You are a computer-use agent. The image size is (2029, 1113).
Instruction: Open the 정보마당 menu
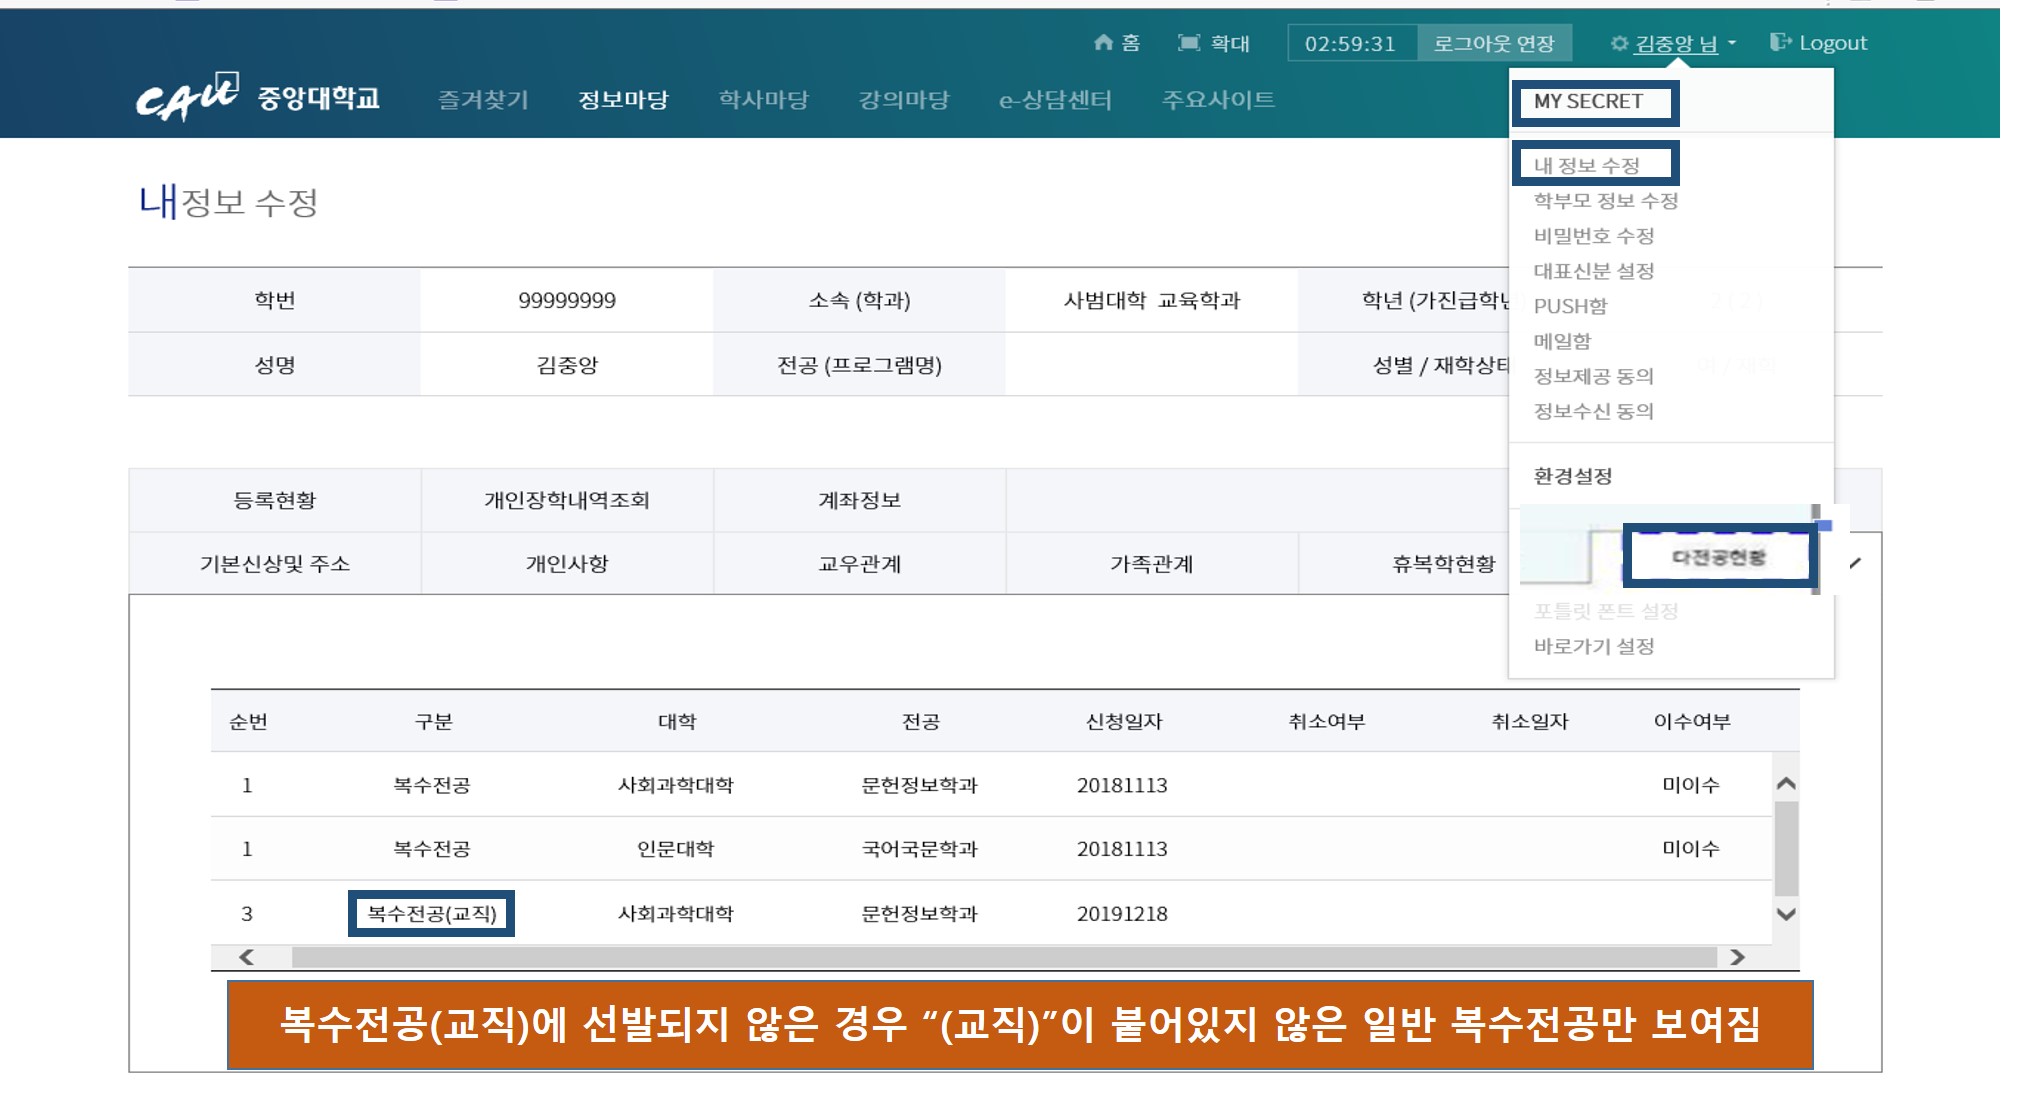pos(623,99)
